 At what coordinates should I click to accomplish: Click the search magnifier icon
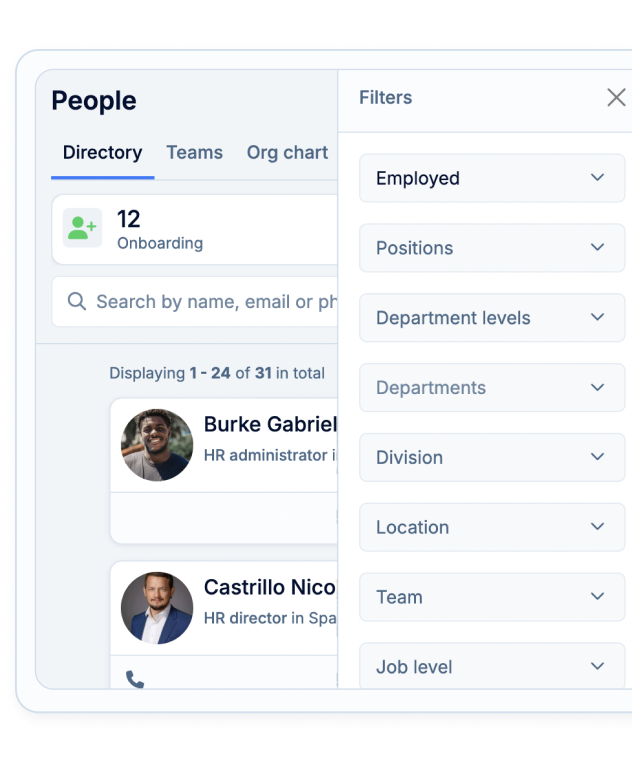[76, 301]
